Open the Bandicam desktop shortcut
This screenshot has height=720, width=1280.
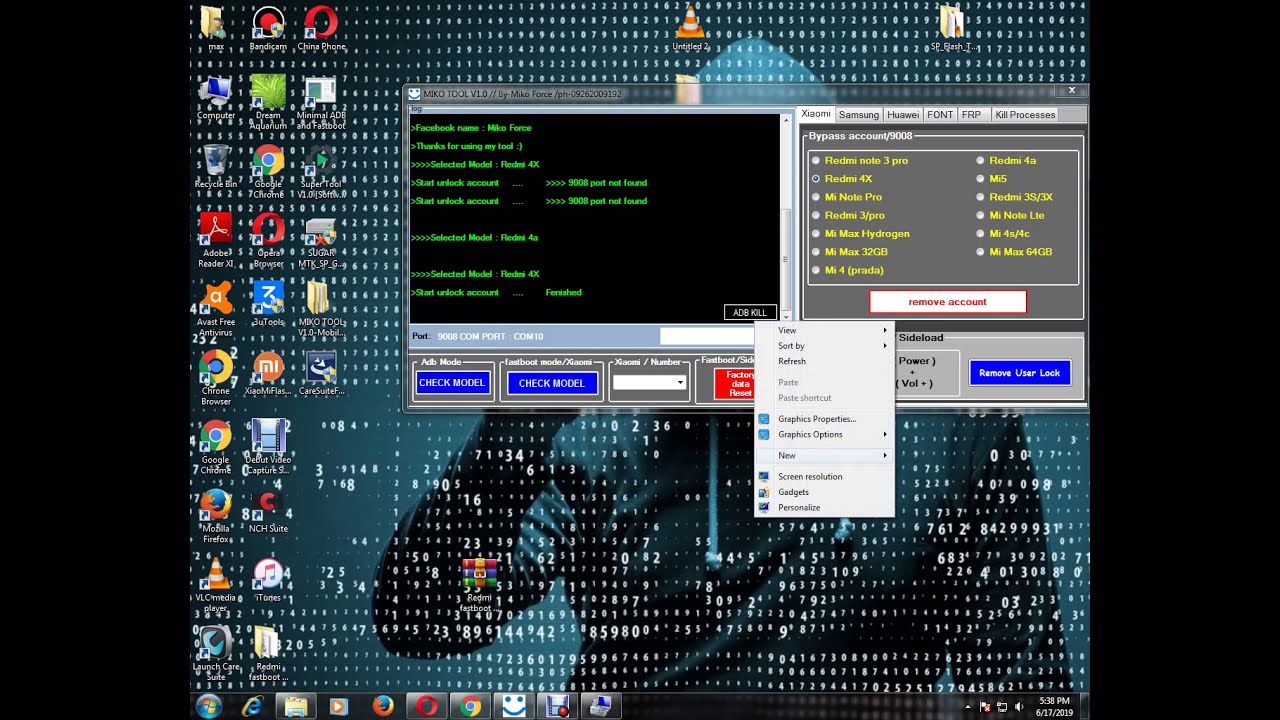click(x=268, y=28)
